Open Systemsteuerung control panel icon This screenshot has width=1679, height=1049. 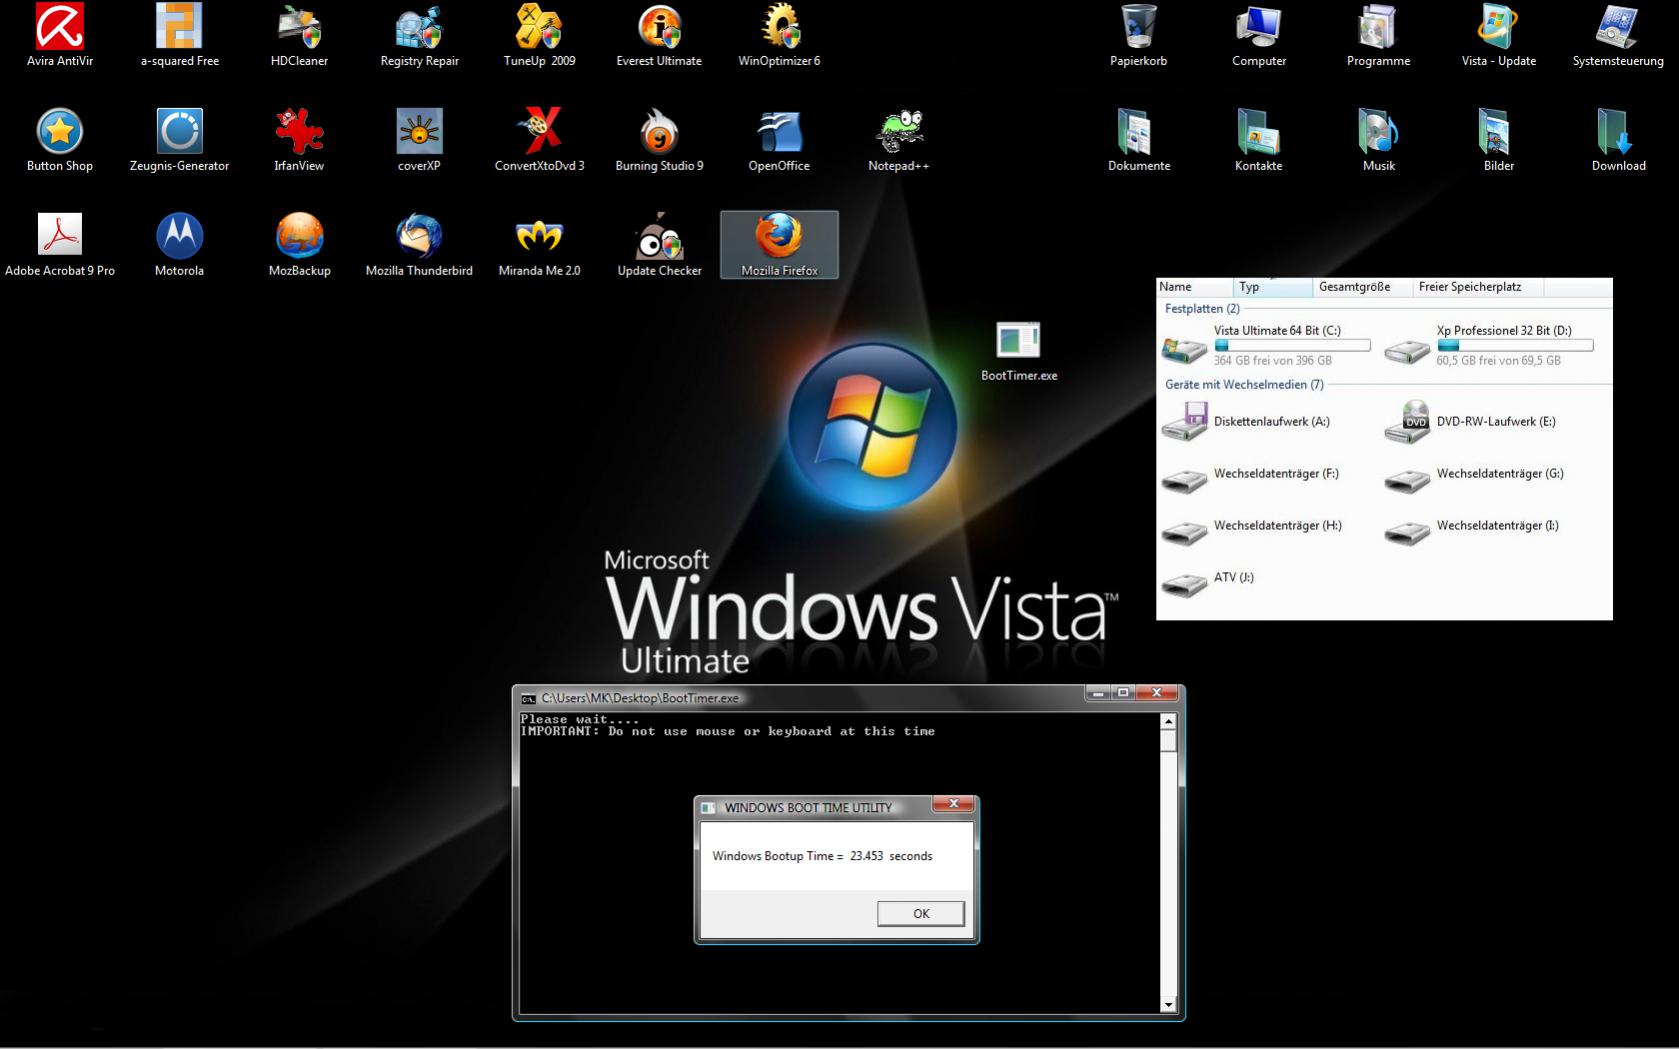coord(1618,34)
